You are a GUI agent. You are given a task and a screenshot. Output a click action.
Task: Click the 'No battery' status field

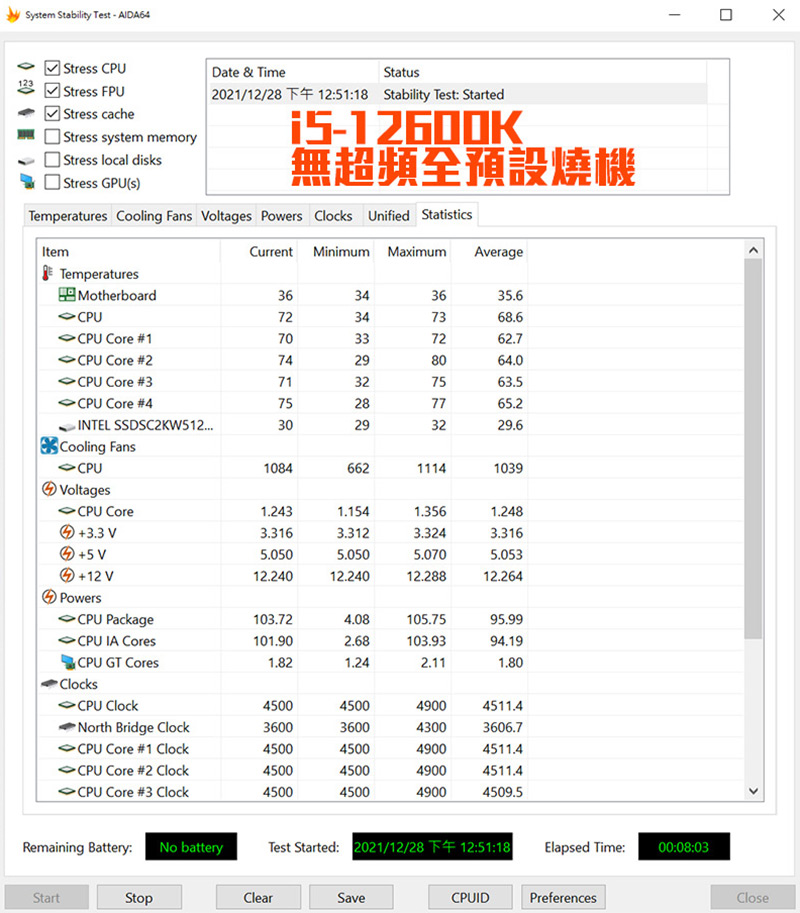coord(191,847)
